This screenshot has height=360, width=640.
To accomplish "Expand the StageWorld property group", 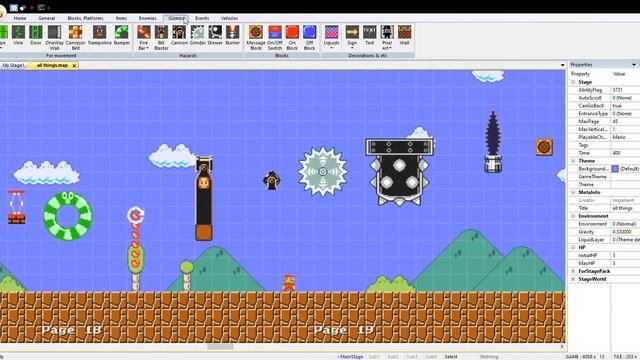I will click(573, 279).
